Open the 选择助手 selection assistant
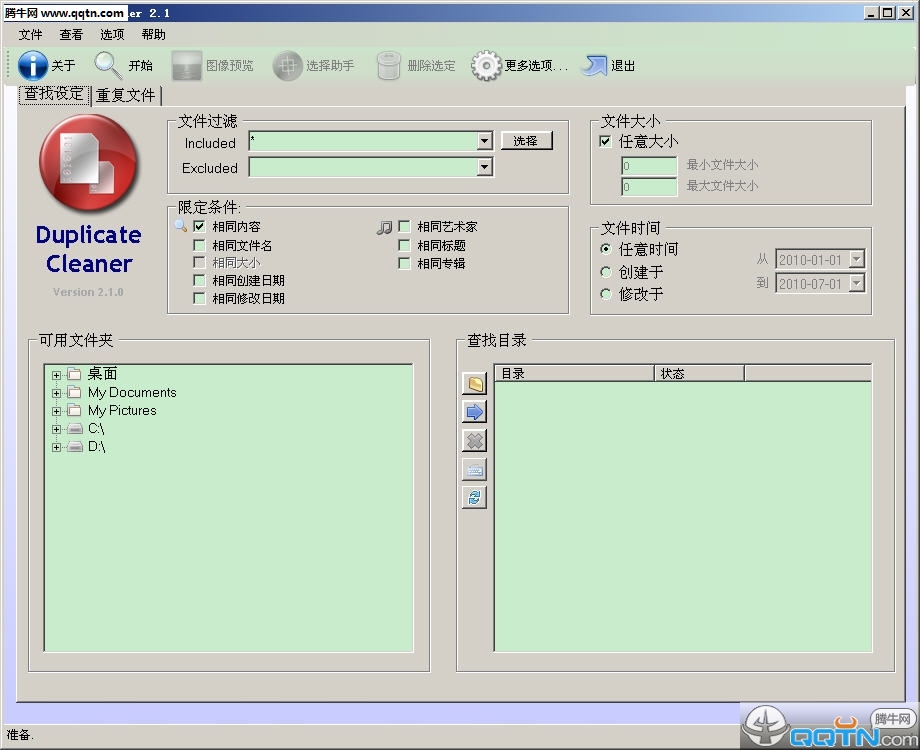The height and width of the screenshot is (750, 920). pyautogui.click(x=288, y=65)
